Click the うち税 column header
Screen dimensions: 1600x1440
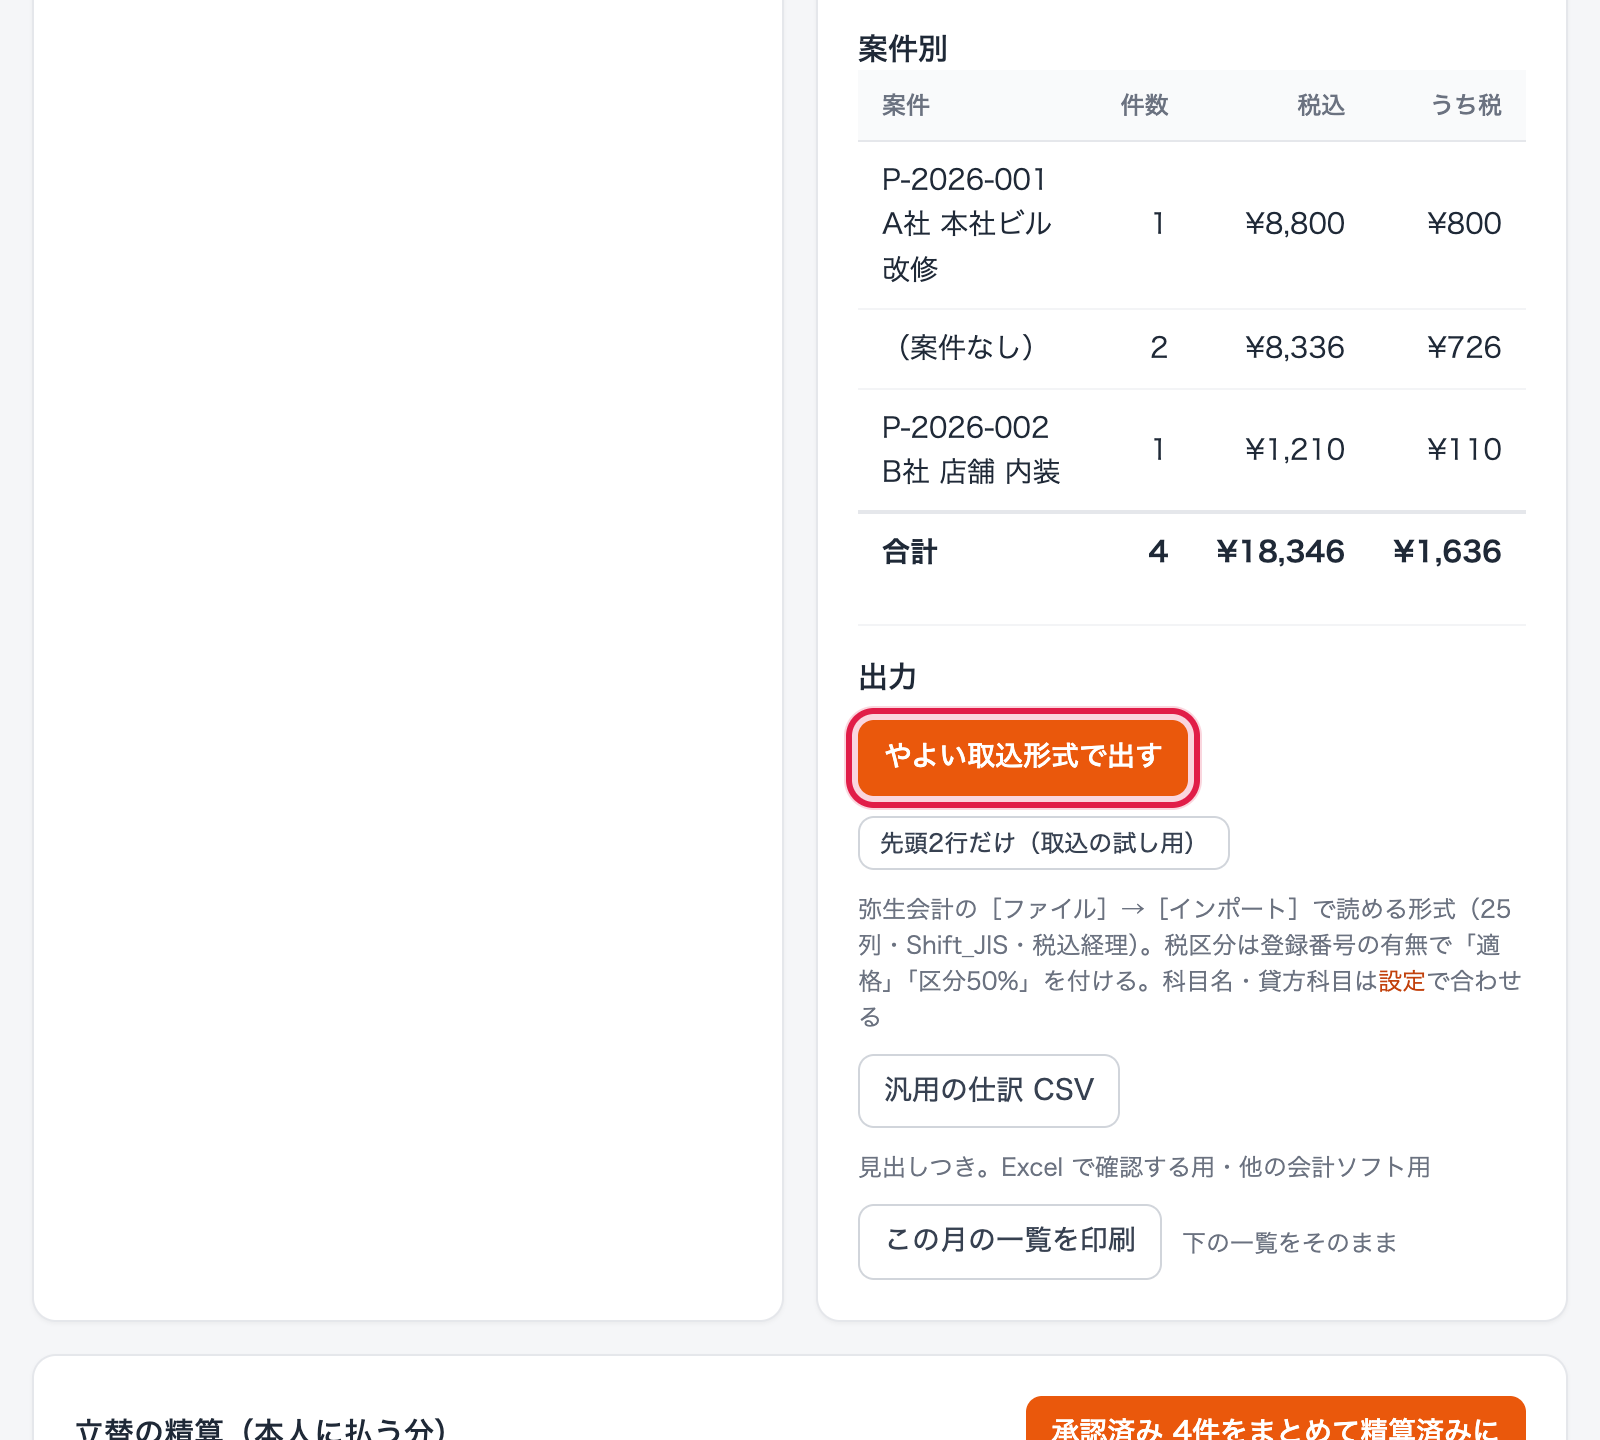1465,105
